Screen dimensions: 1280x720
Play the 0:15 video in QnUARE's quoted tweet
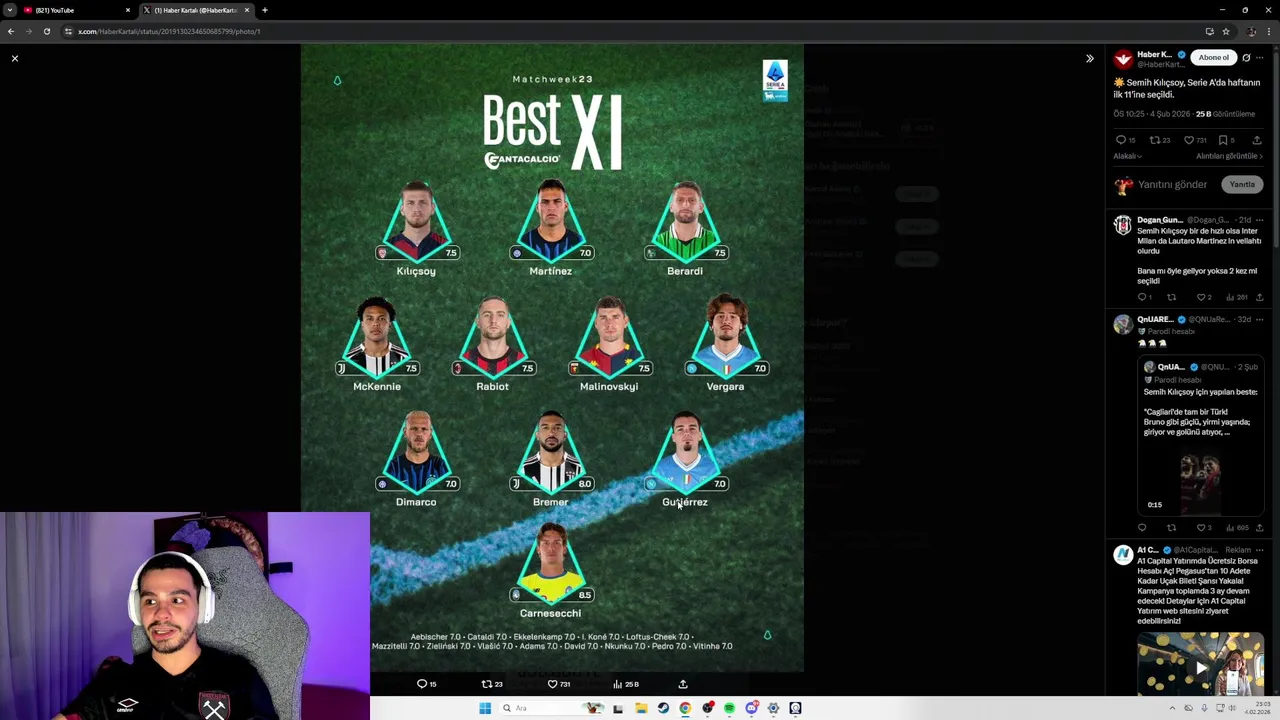1200,479
